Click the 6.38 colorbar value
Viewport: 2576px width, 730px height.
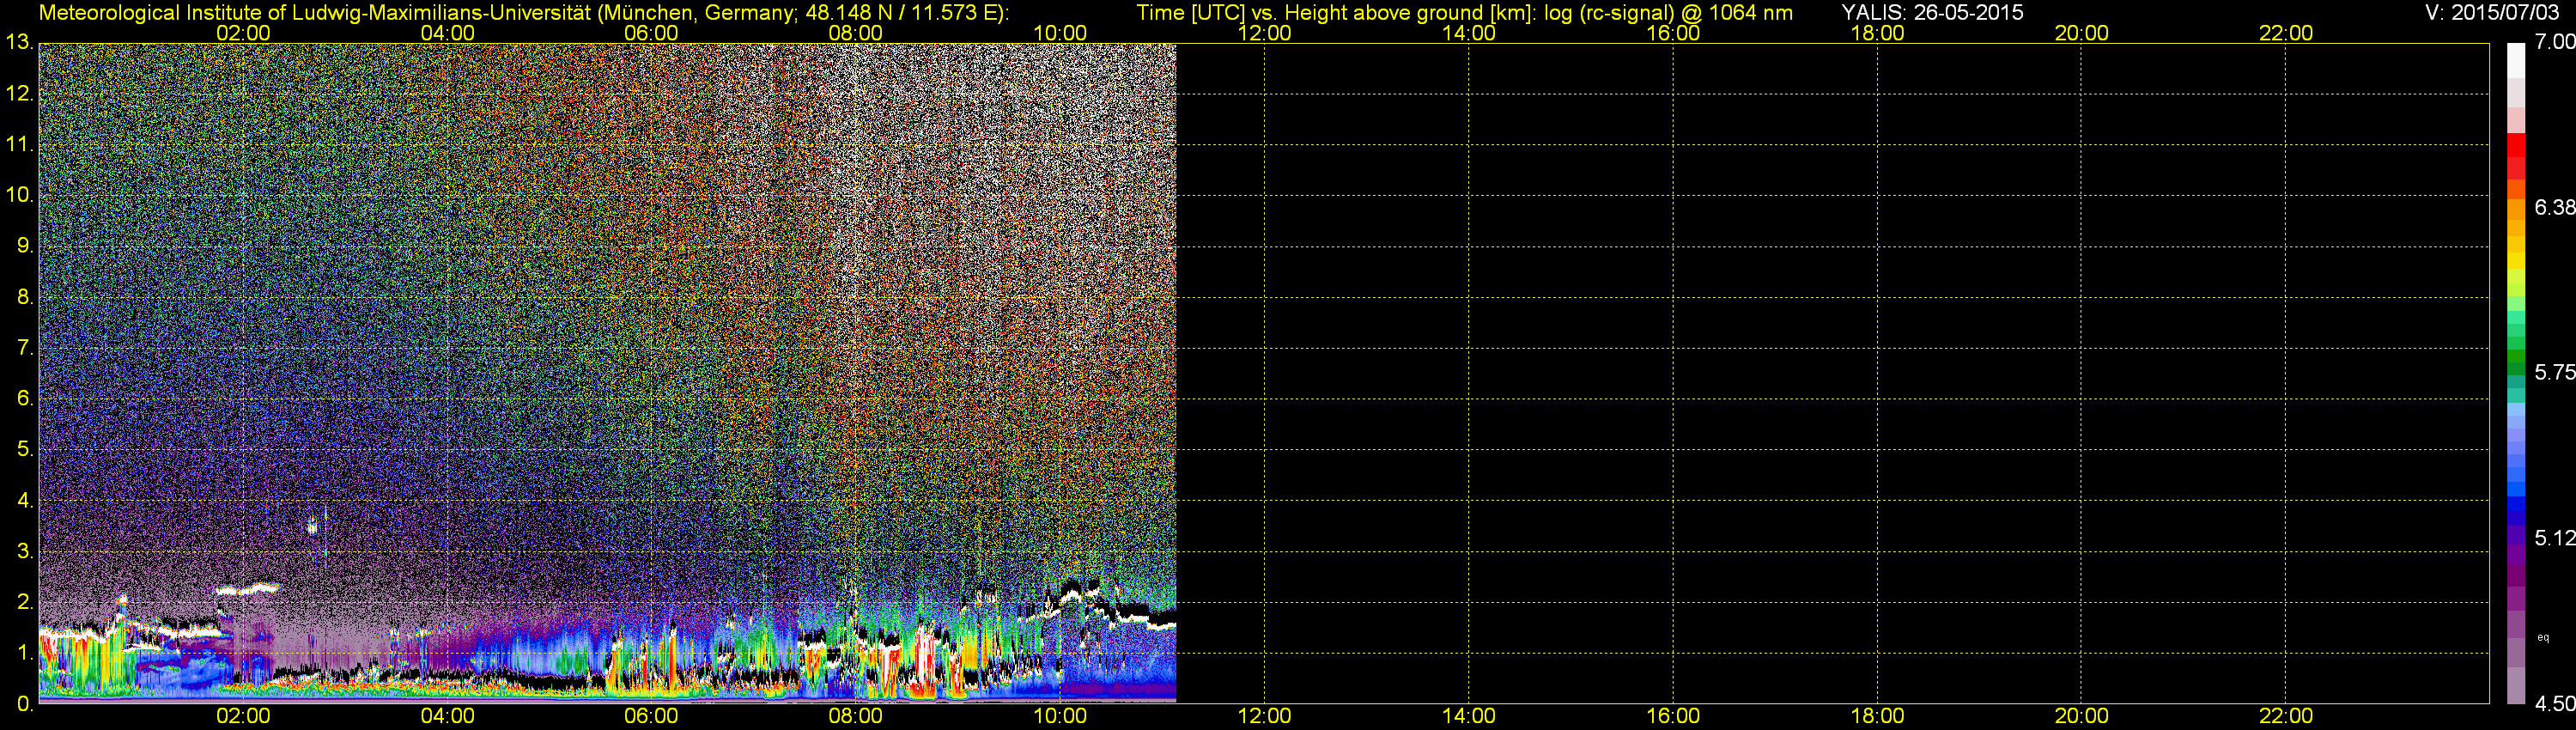point(2554,207)
